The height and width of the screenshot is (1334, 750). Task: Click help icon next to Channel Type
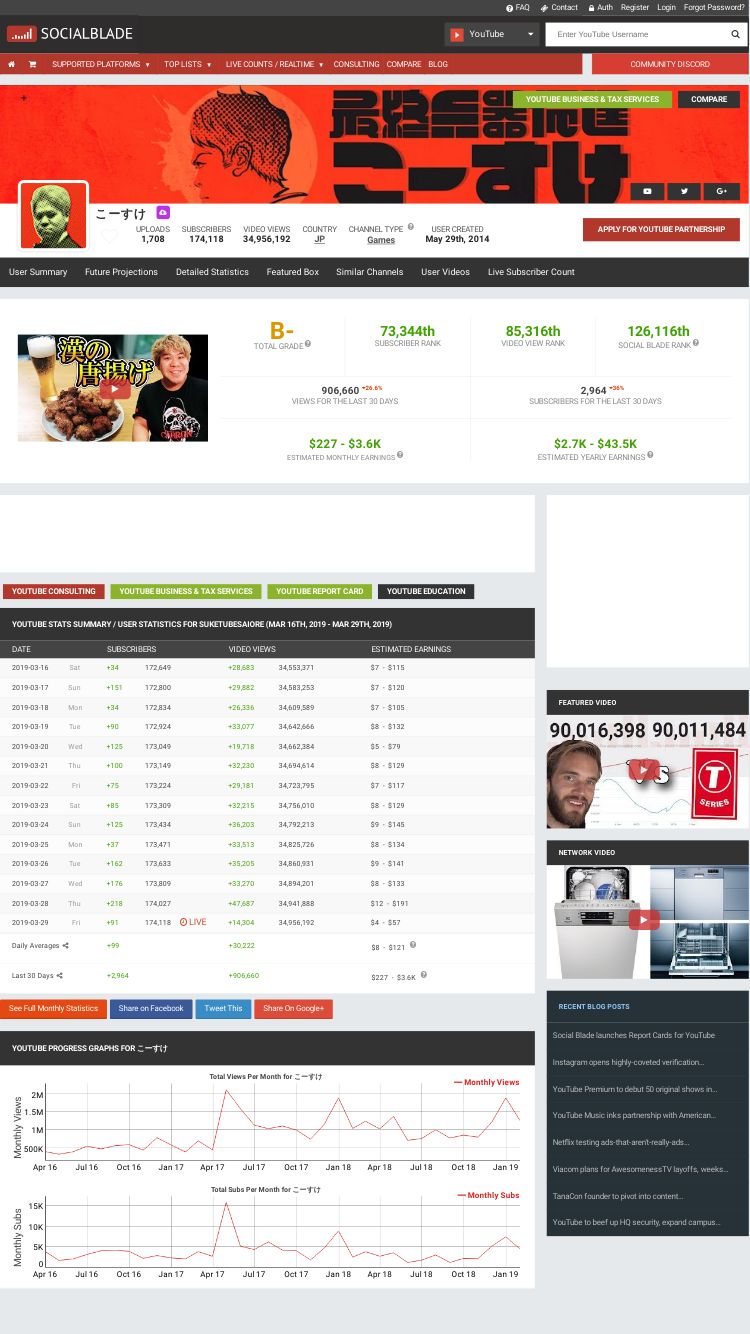[410, 227]
